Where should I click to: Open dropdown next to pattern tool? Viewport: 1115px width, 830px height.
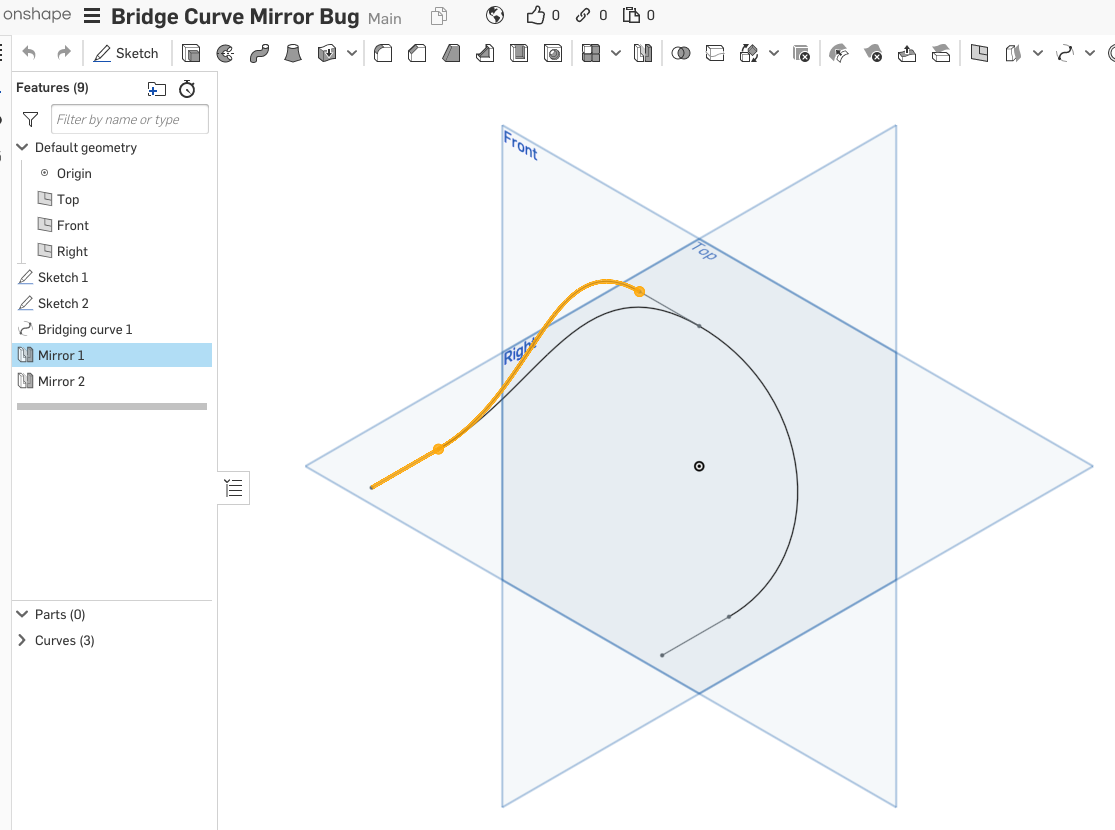[x=616, y=53]
